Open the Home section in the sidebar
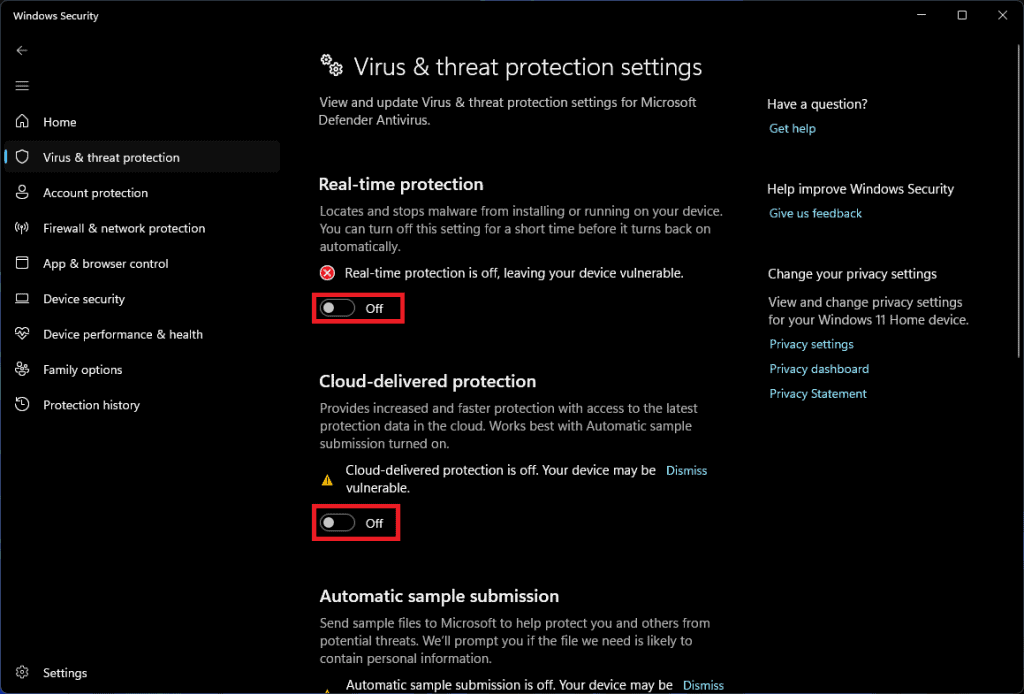Viewport: 1024px width, 694px height. click(x=58, y=121)
